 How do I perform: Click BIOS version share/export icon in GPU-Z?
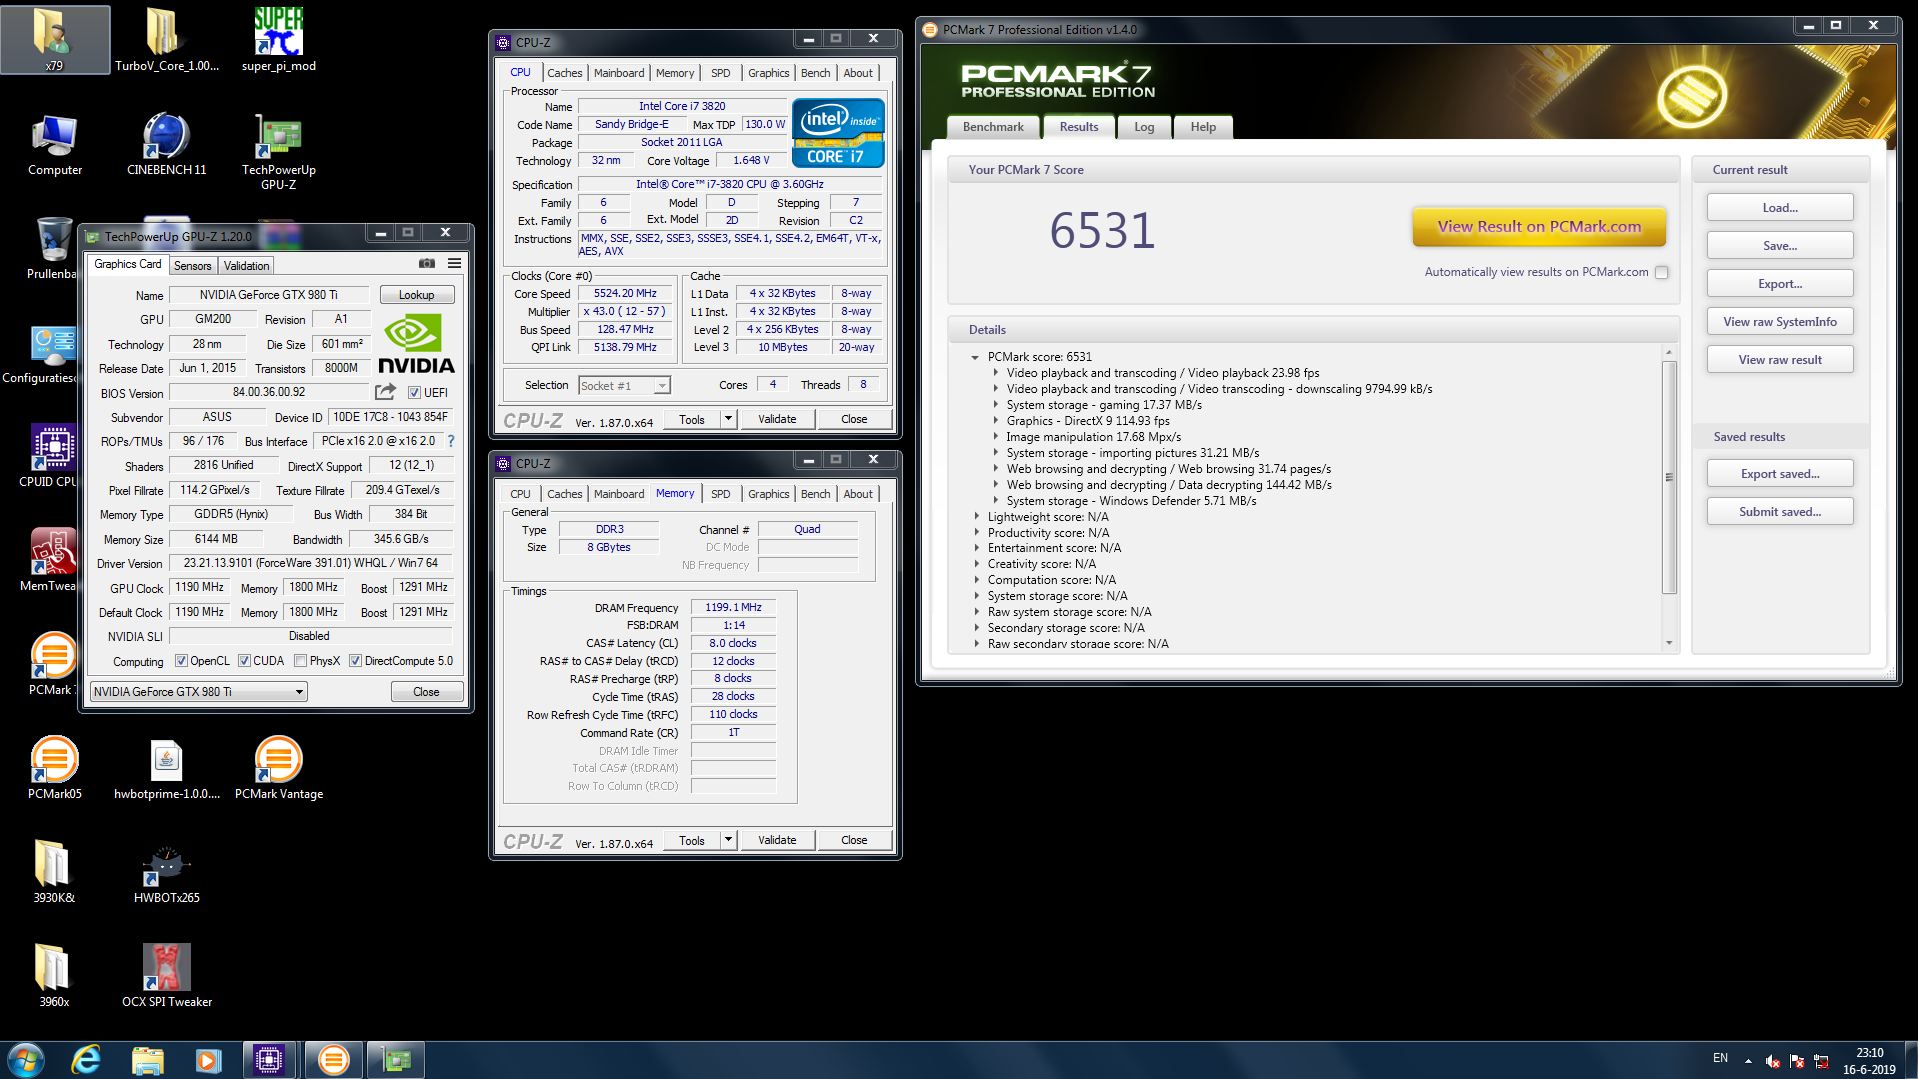[x=385, y=392]
